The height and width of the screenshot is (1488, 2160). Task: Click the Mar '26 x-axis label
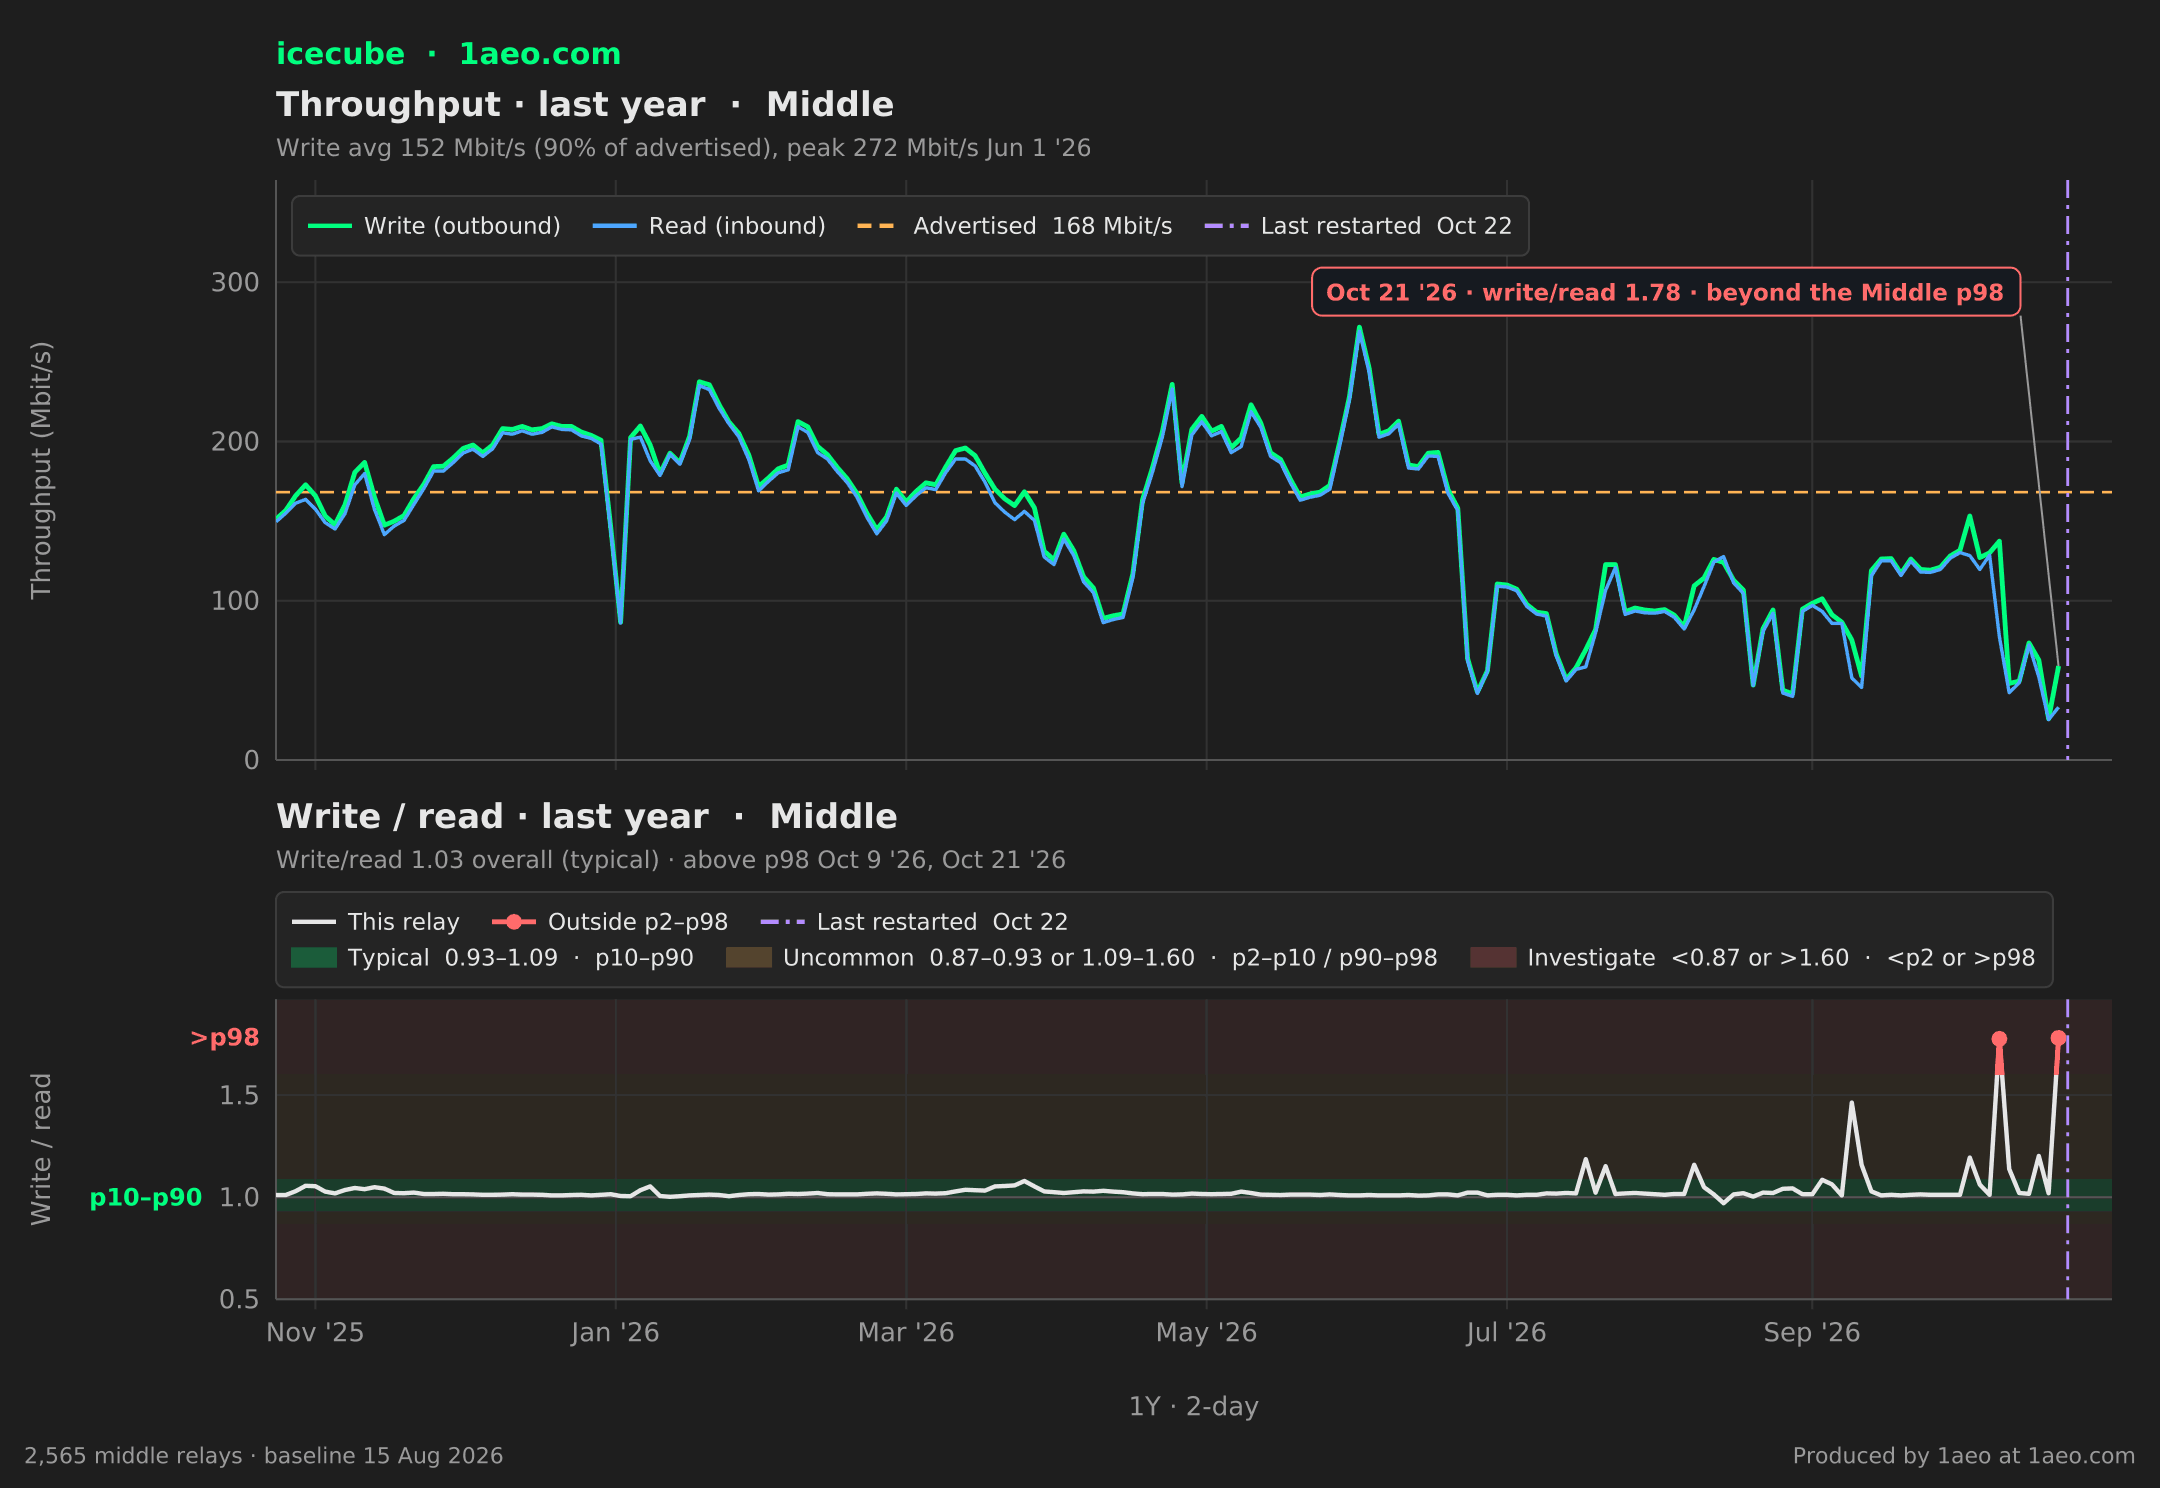click(906, 1333)
